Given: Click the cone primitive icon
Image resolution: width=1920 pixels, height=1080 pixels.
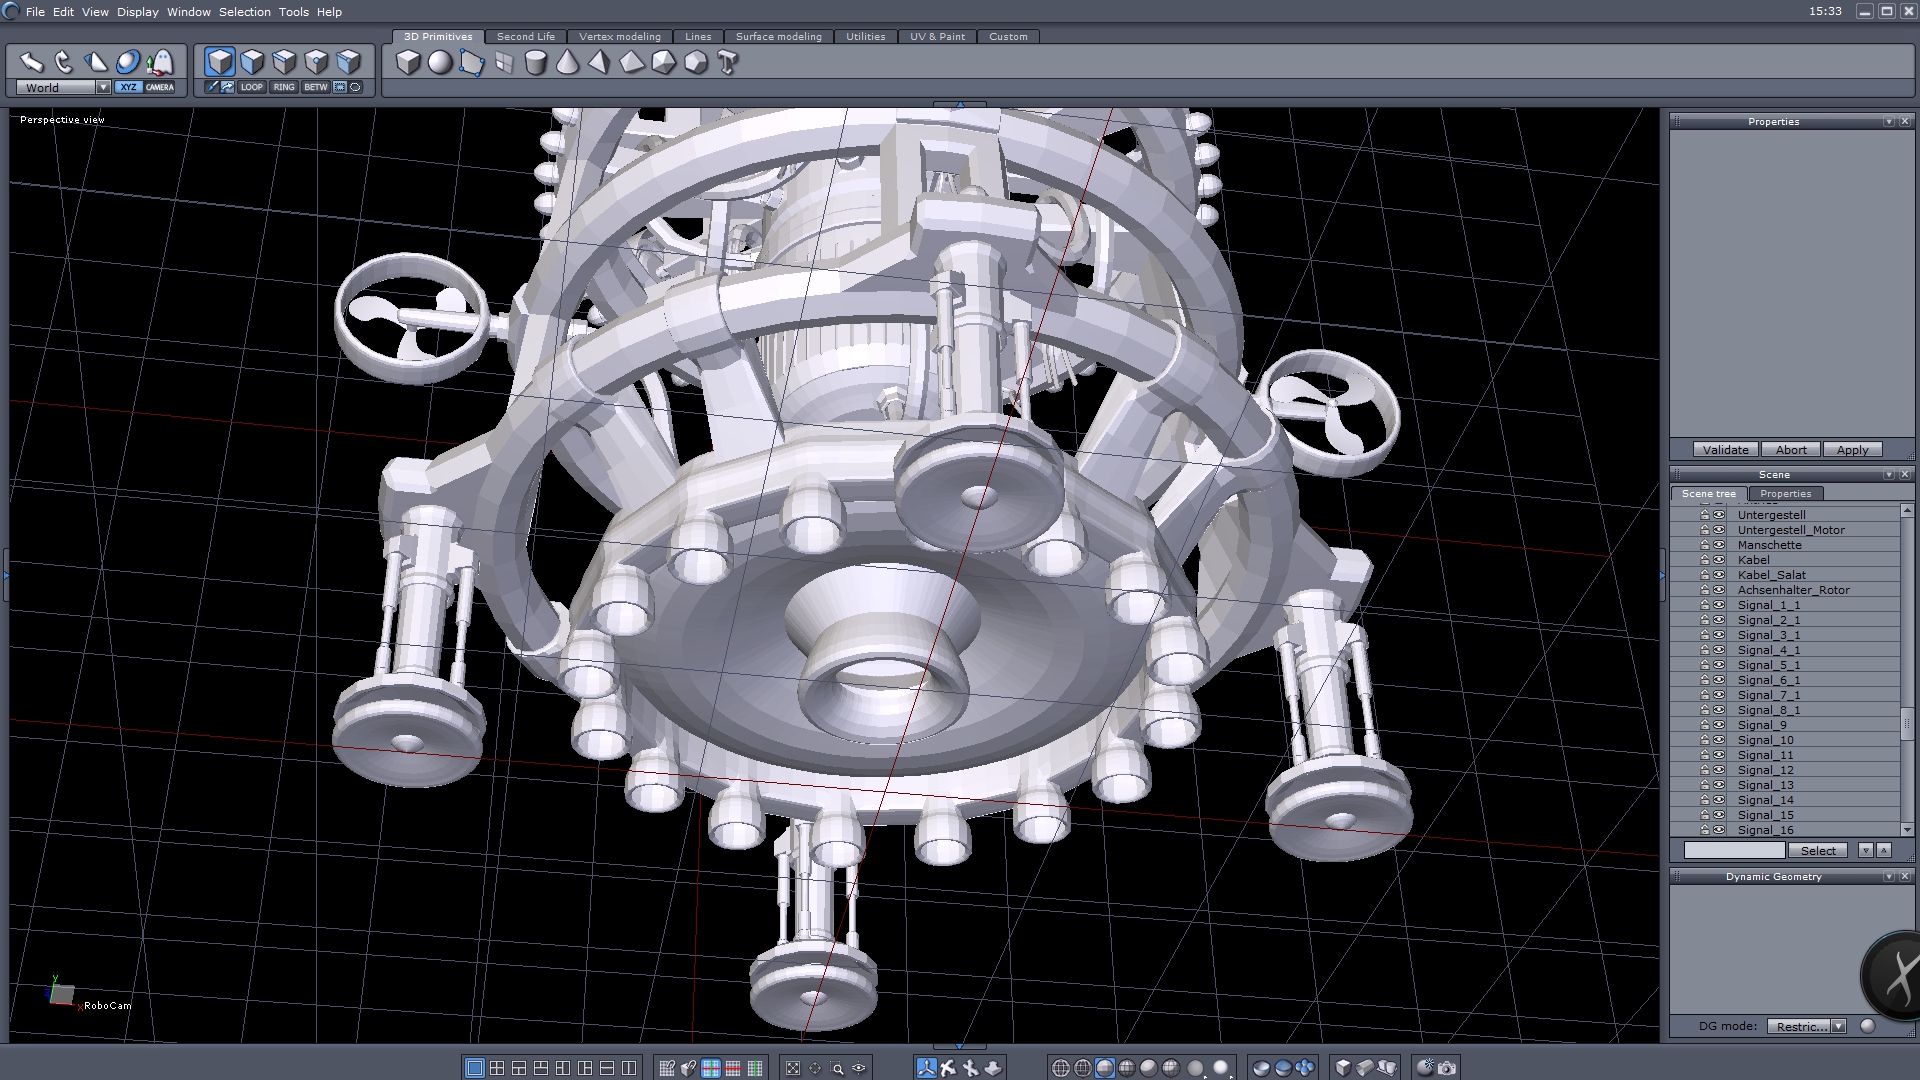Looking at the screenshot, I should pos(567,63).
